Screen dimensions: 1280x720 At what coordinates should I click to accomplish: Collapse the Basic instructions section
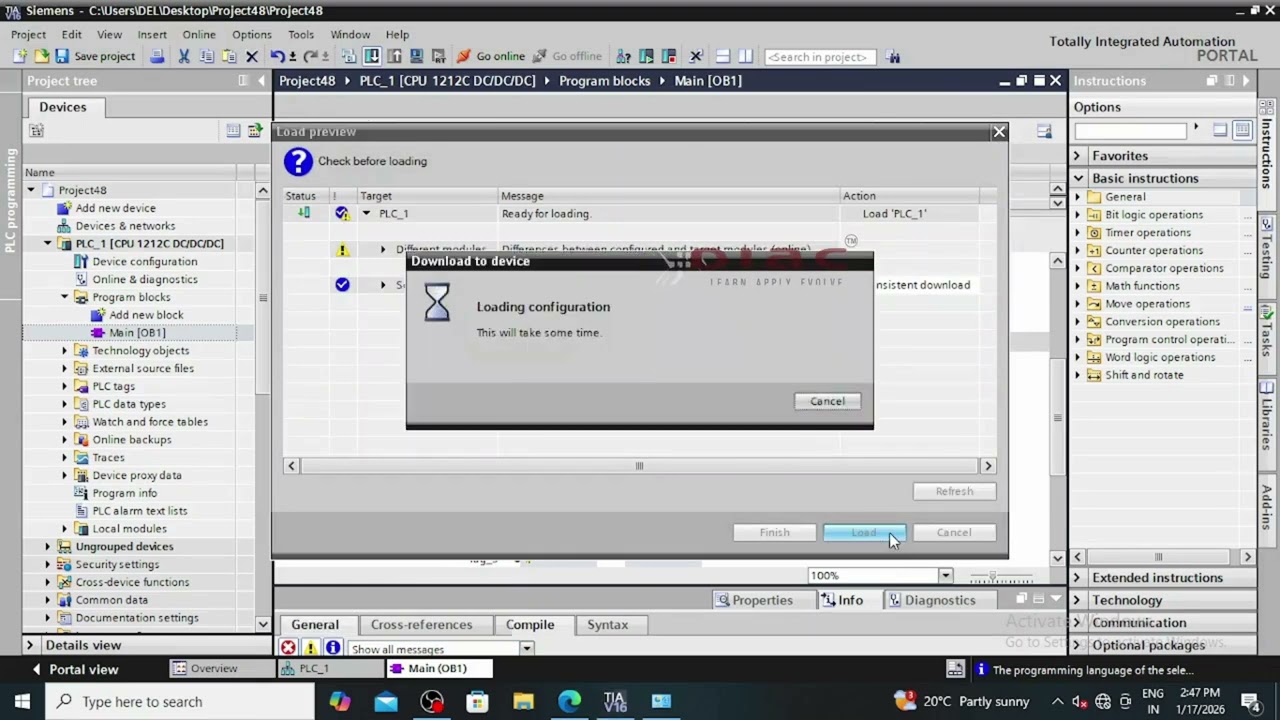click(1078, 178)
